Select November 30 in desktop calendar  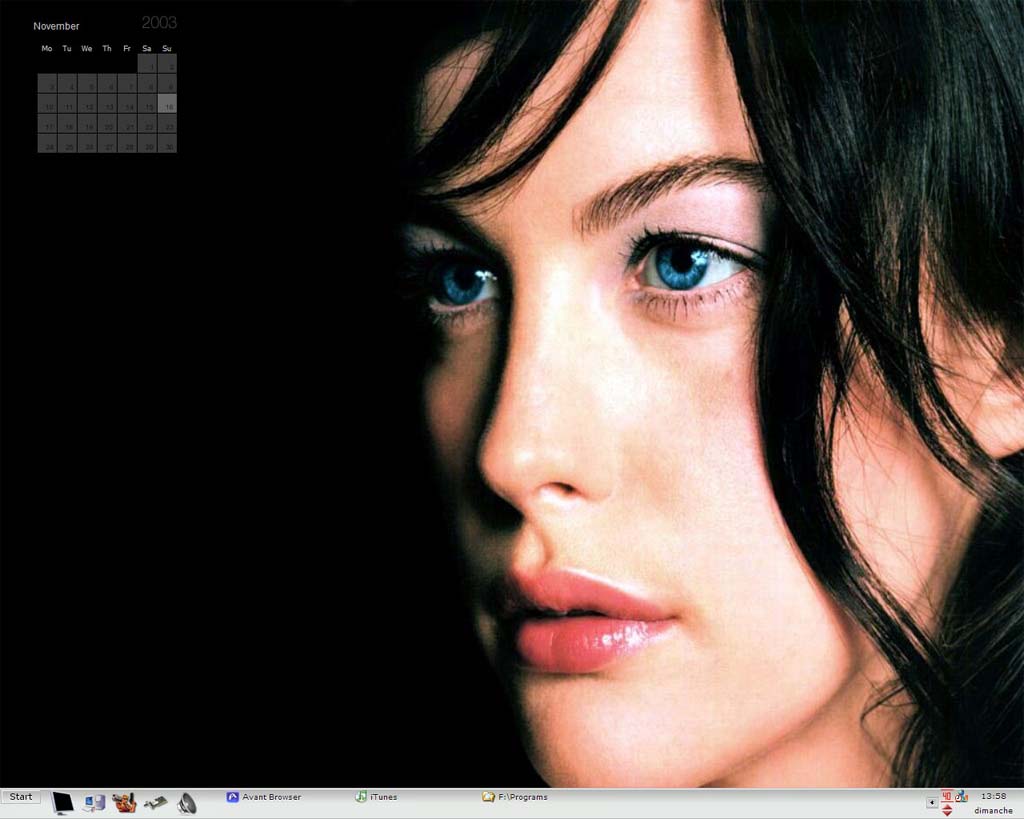167,144
